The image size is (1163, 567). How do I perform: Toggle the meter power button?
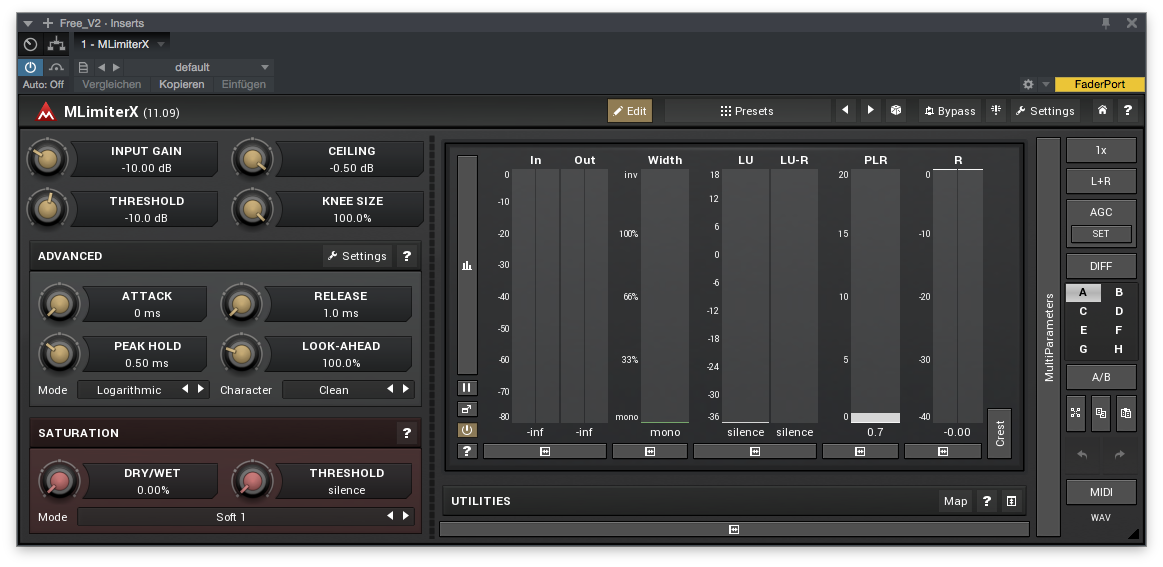tap(467, 430)
